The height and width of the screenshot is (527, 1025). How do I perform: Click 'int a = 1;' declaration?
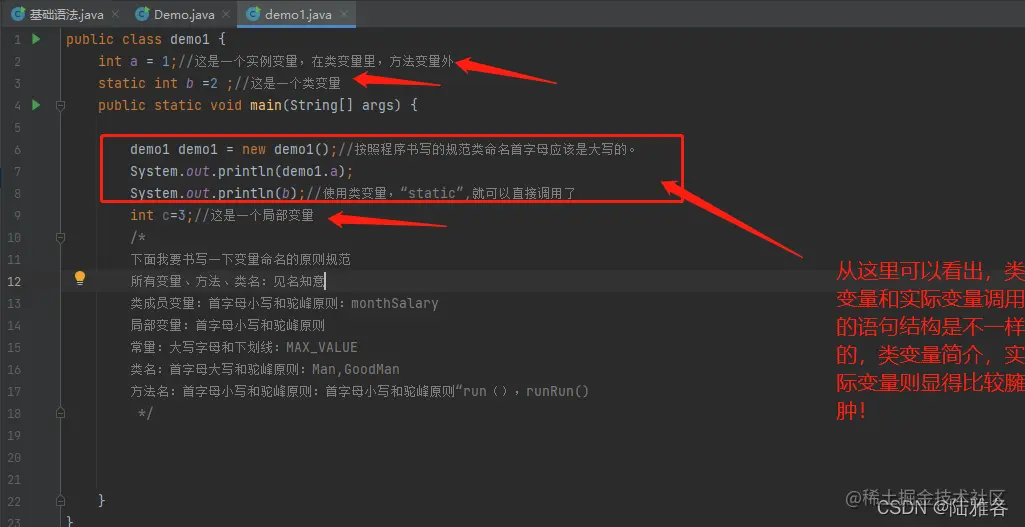(x=138, y=61)
